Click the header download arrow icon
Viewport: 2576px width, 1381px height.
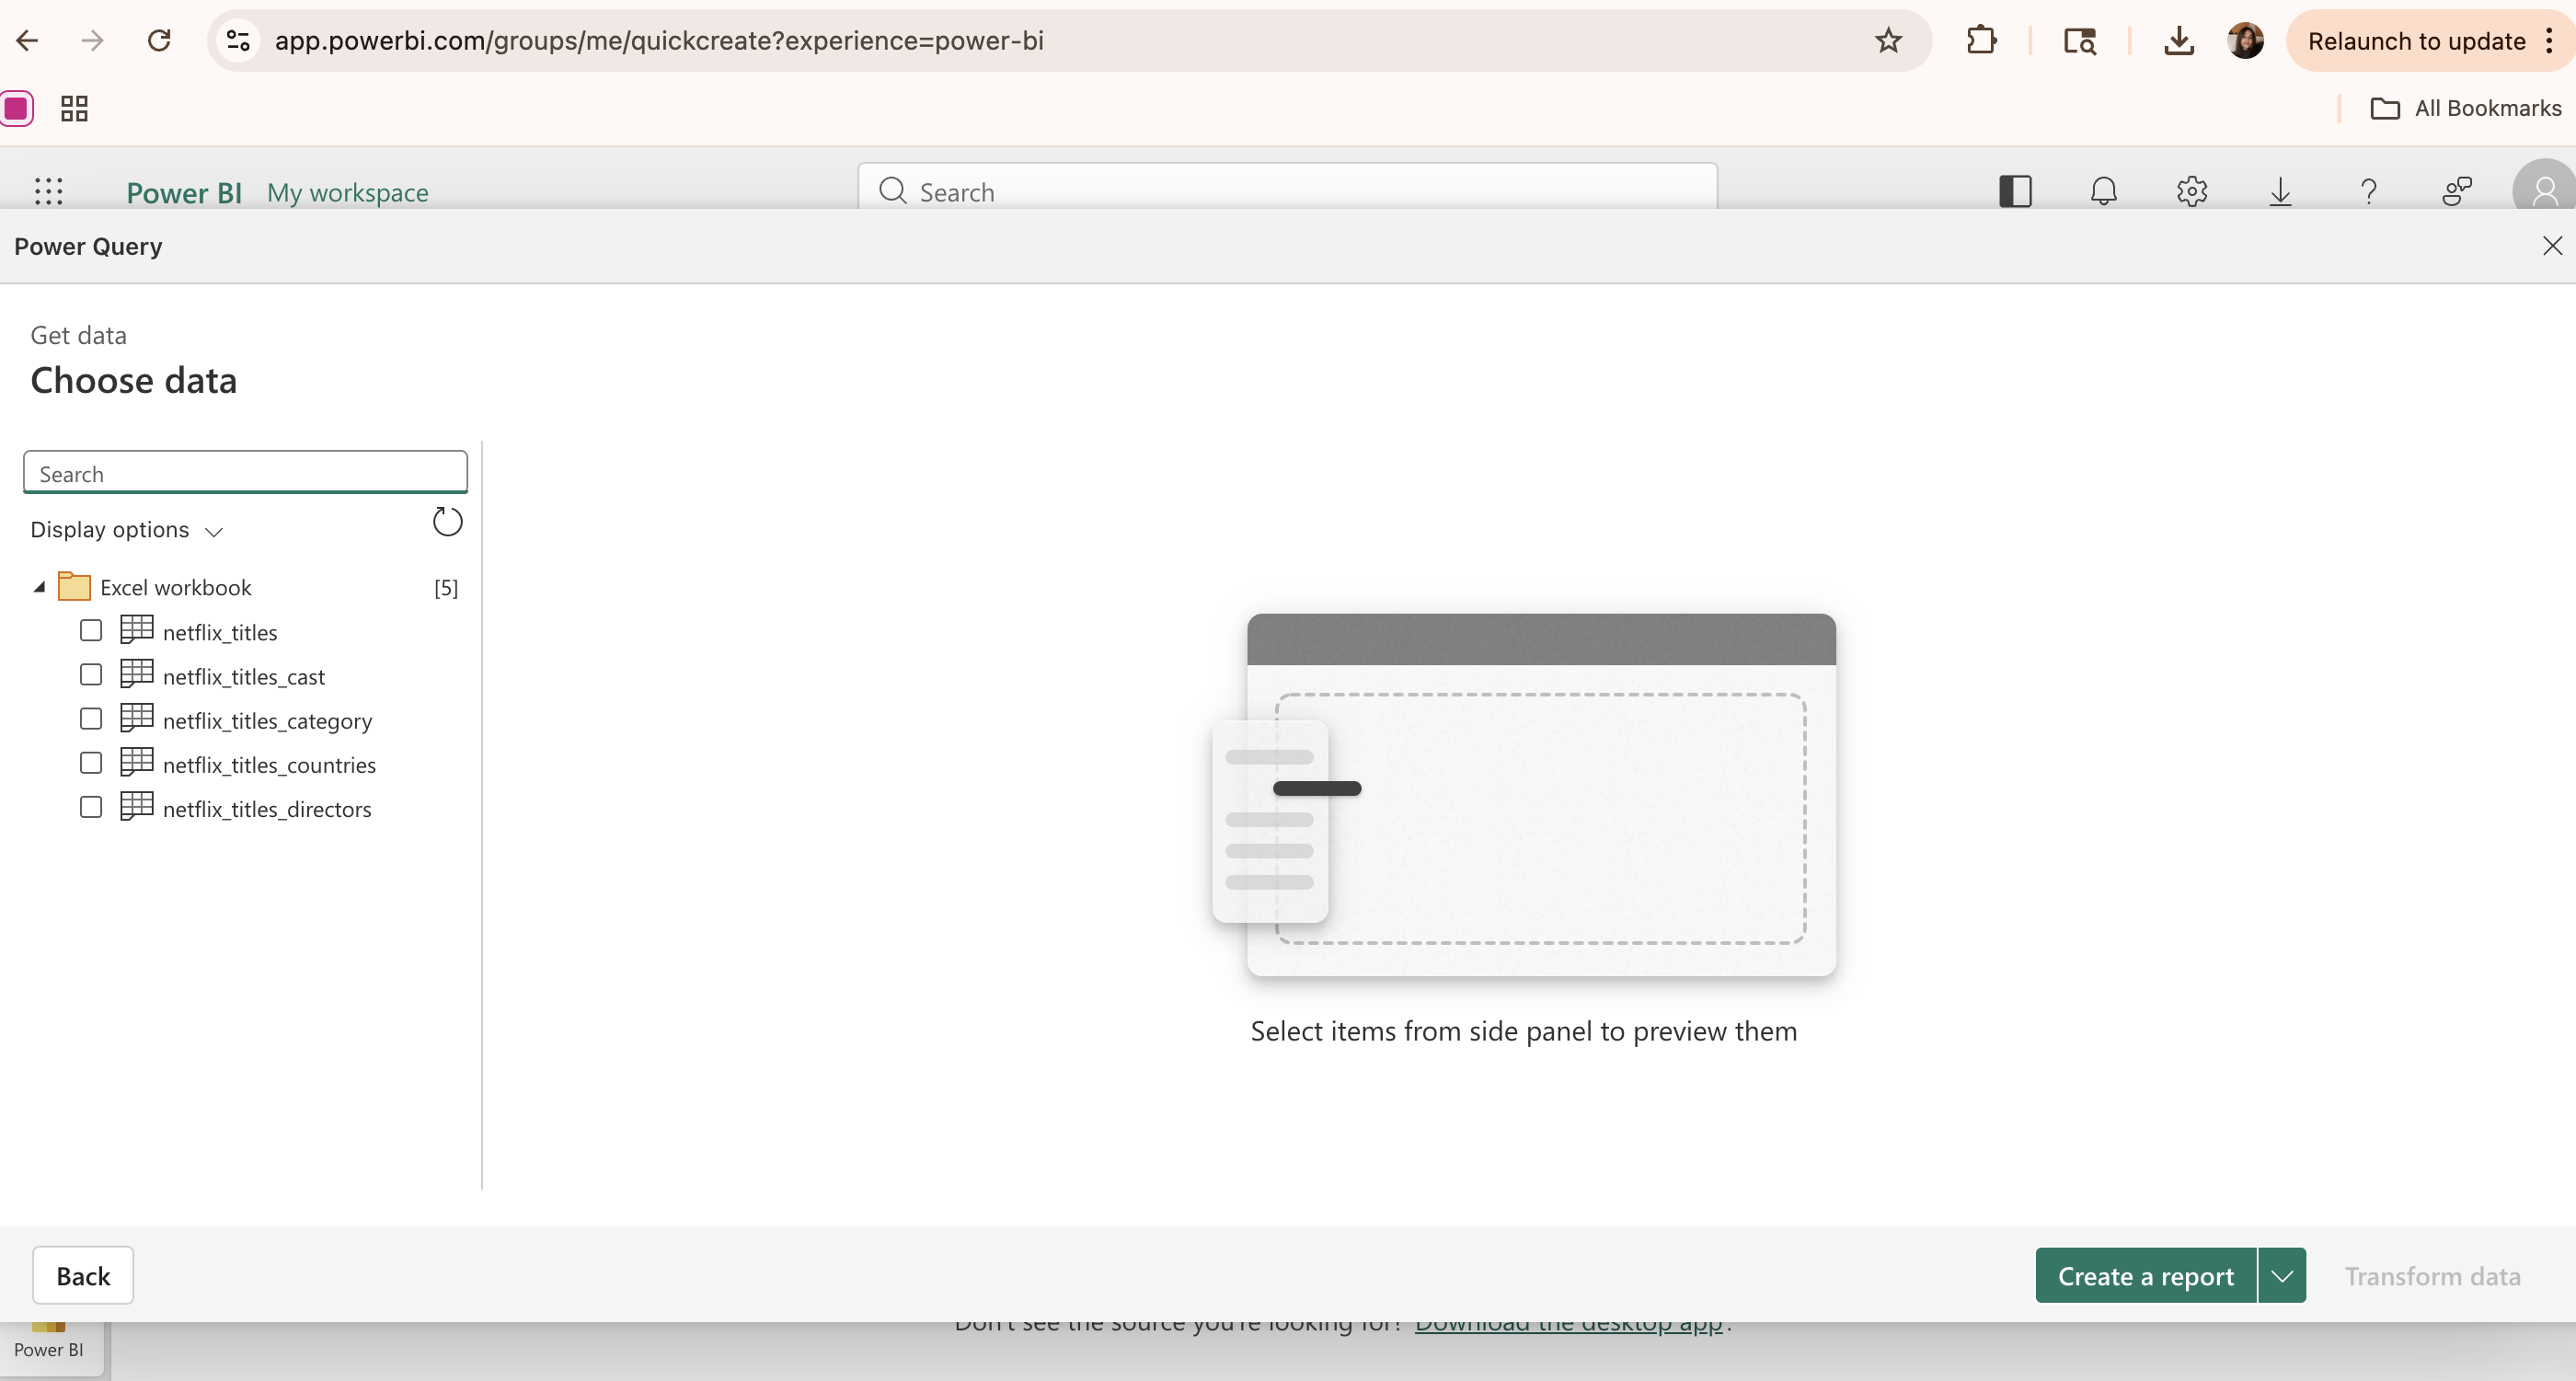tap(2280, 191)
